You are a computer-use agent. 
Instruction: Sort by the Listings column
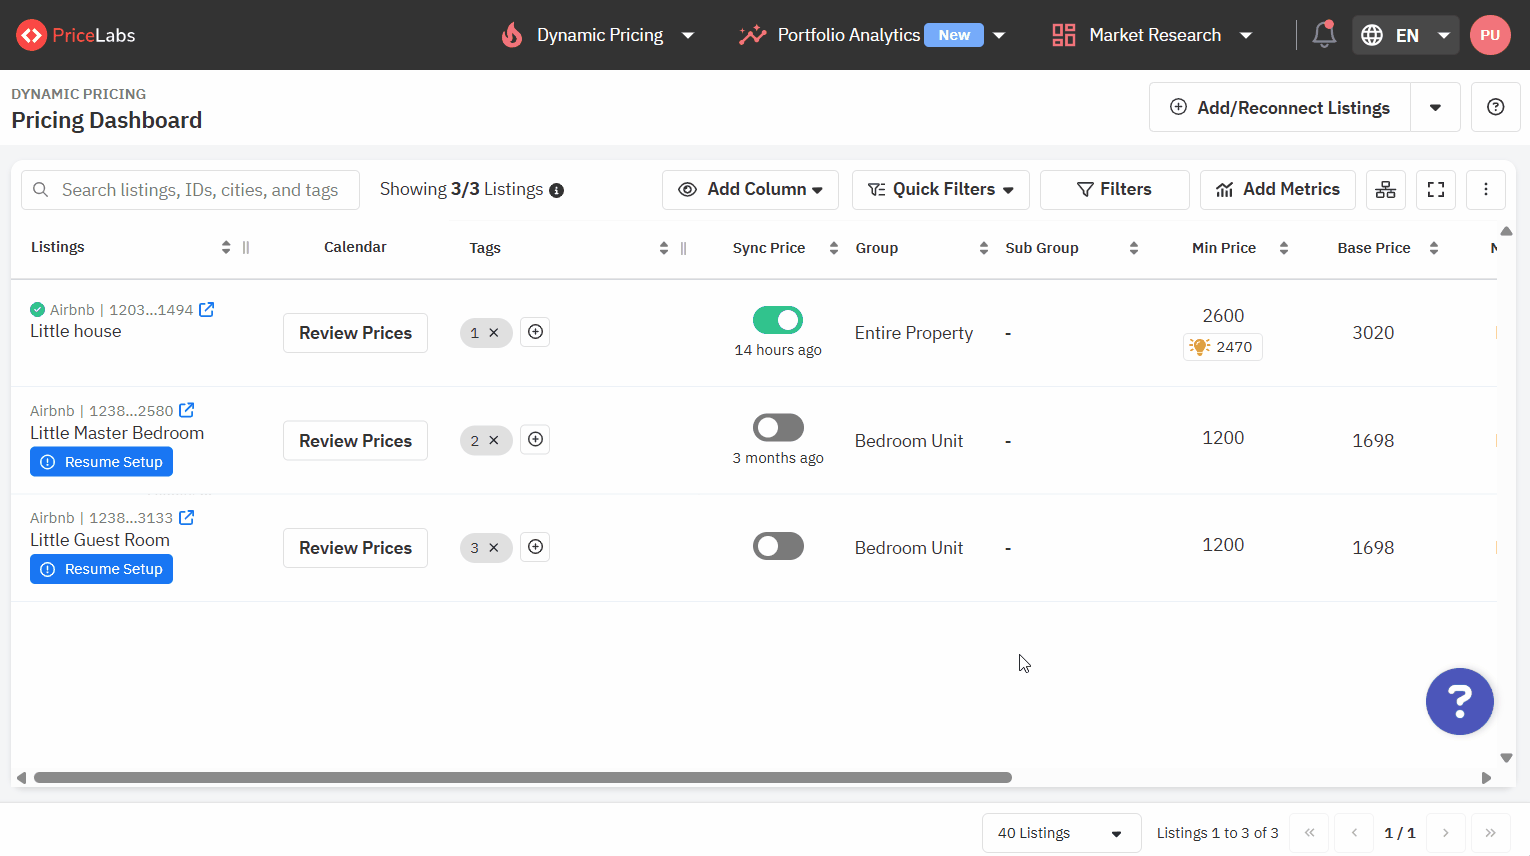[x=226, y=247]
